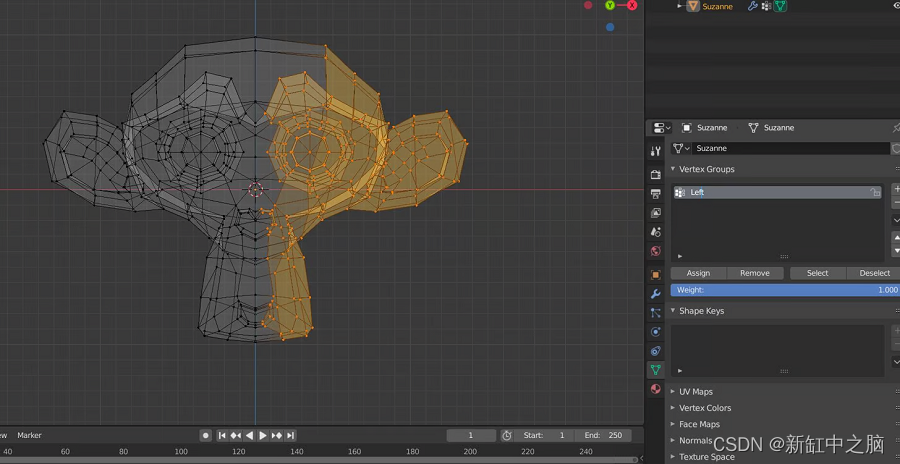Toggle auto keying record button
This screenshot has height=464, width=900.
206,436
